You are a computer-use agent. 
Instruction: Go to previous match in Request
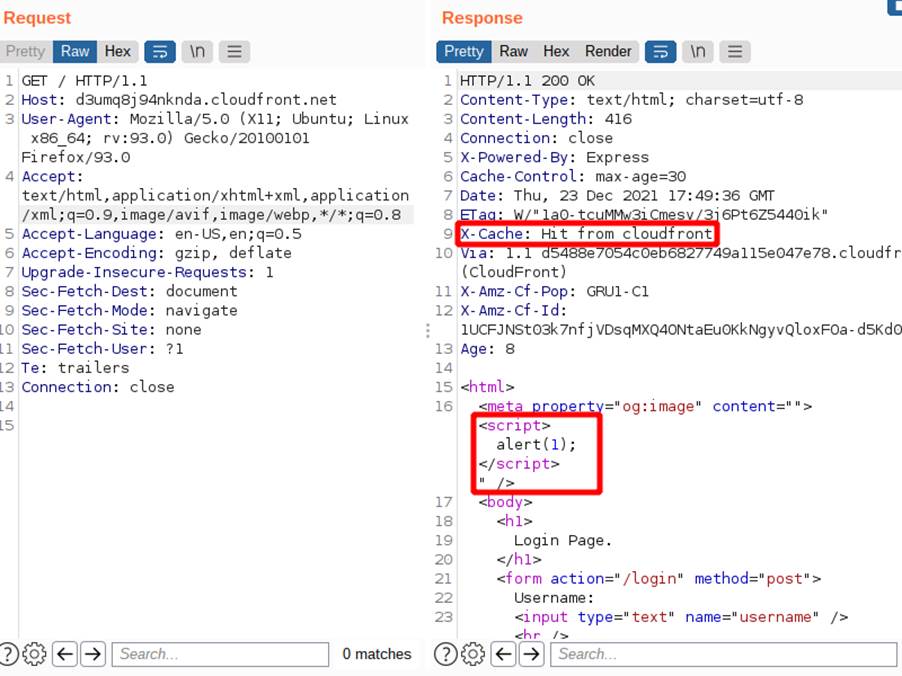tap(65, 654)
